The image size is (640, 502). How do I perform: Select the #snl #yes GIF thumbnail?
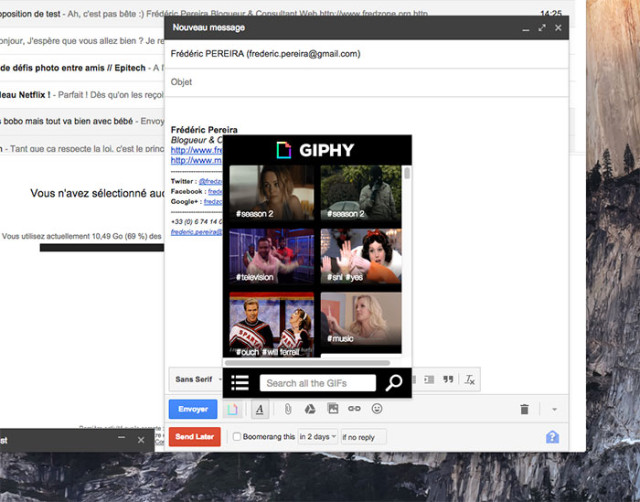(x=361, y=256)
